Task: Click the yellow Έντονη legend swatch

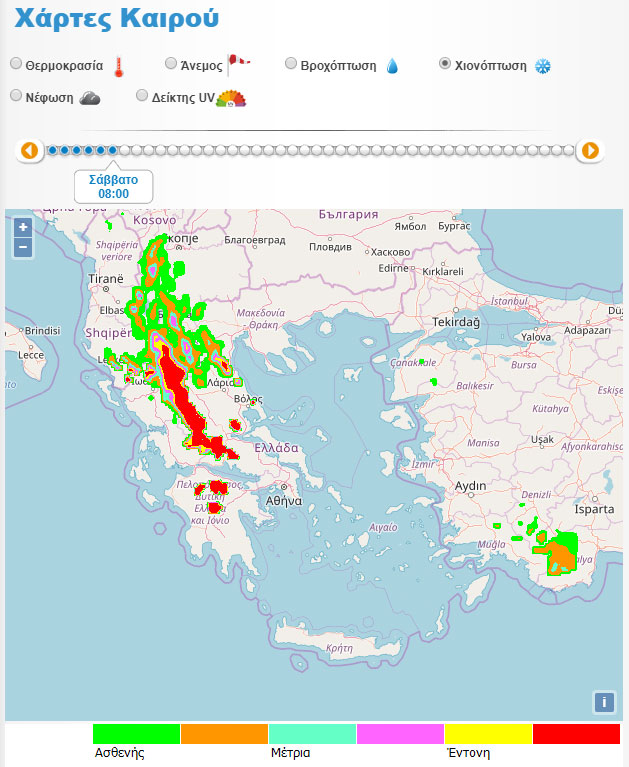Action: tap(489, 734)
